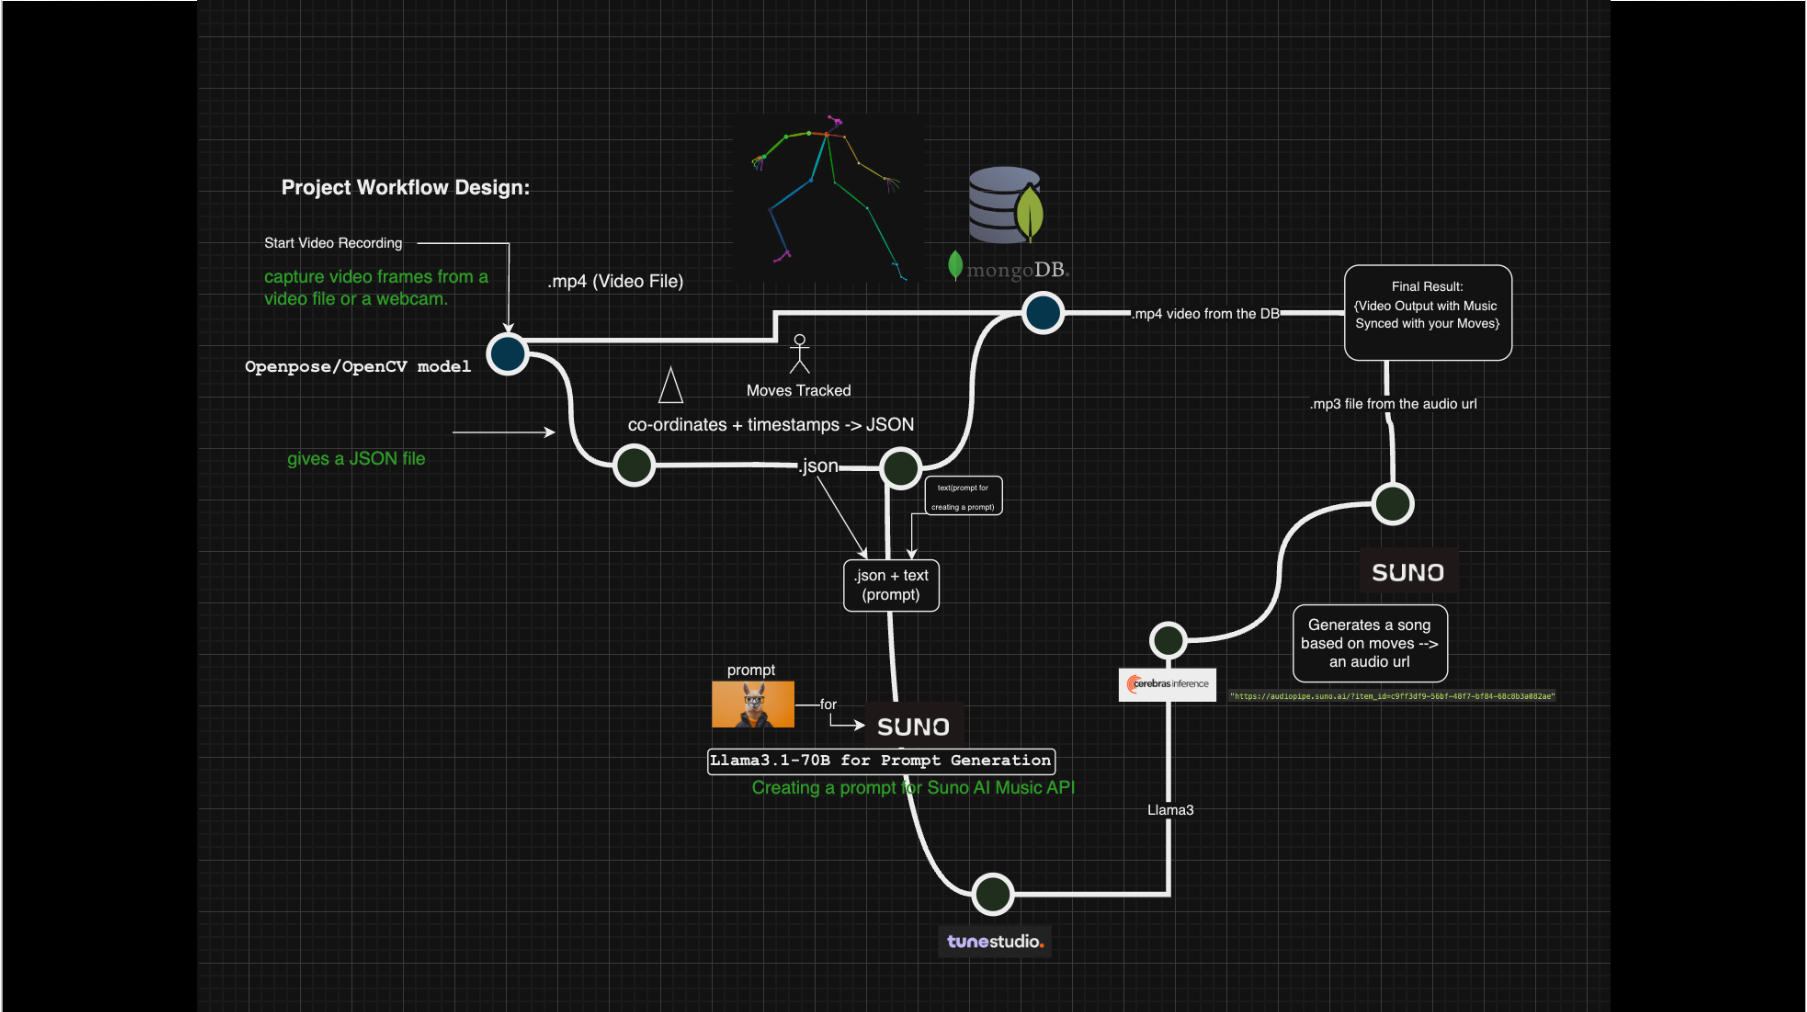Click the triangle shape near co-ordinates text
Image resolution: width=1807 pixels, height=1012 pixels.
[x=671, y=385]
